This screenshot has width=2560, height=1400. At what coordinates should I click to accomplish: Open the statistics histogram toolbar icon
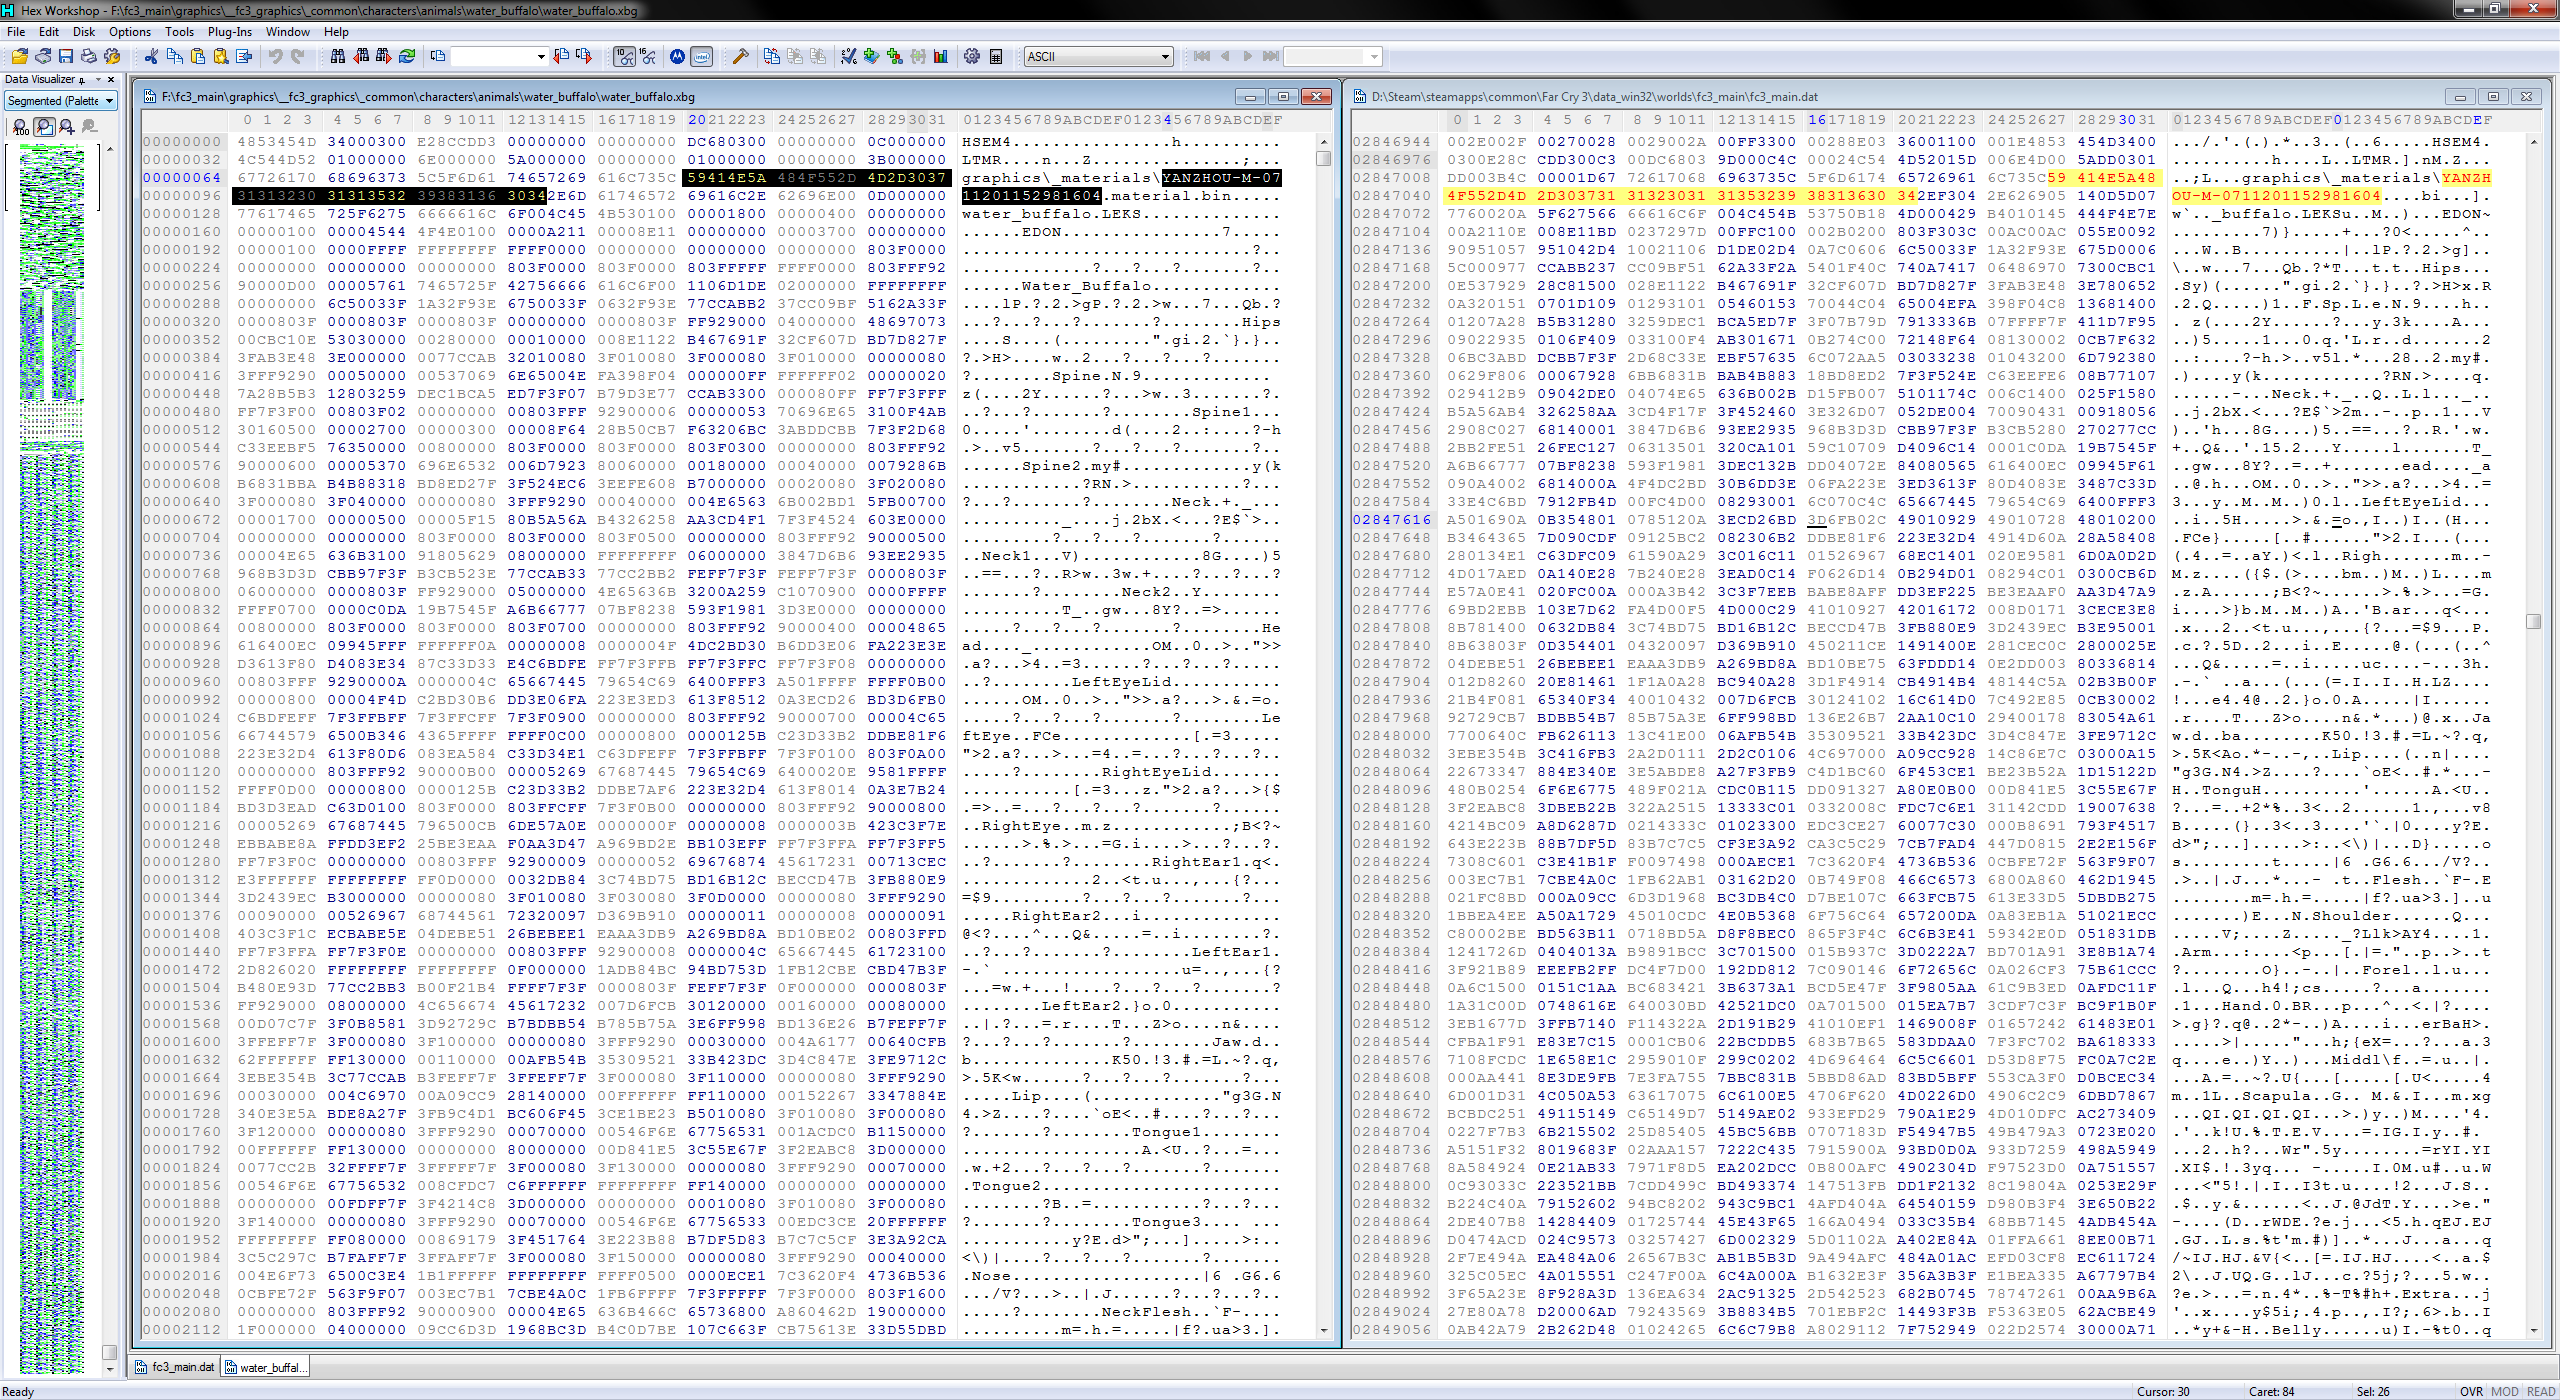pos(941,56)
